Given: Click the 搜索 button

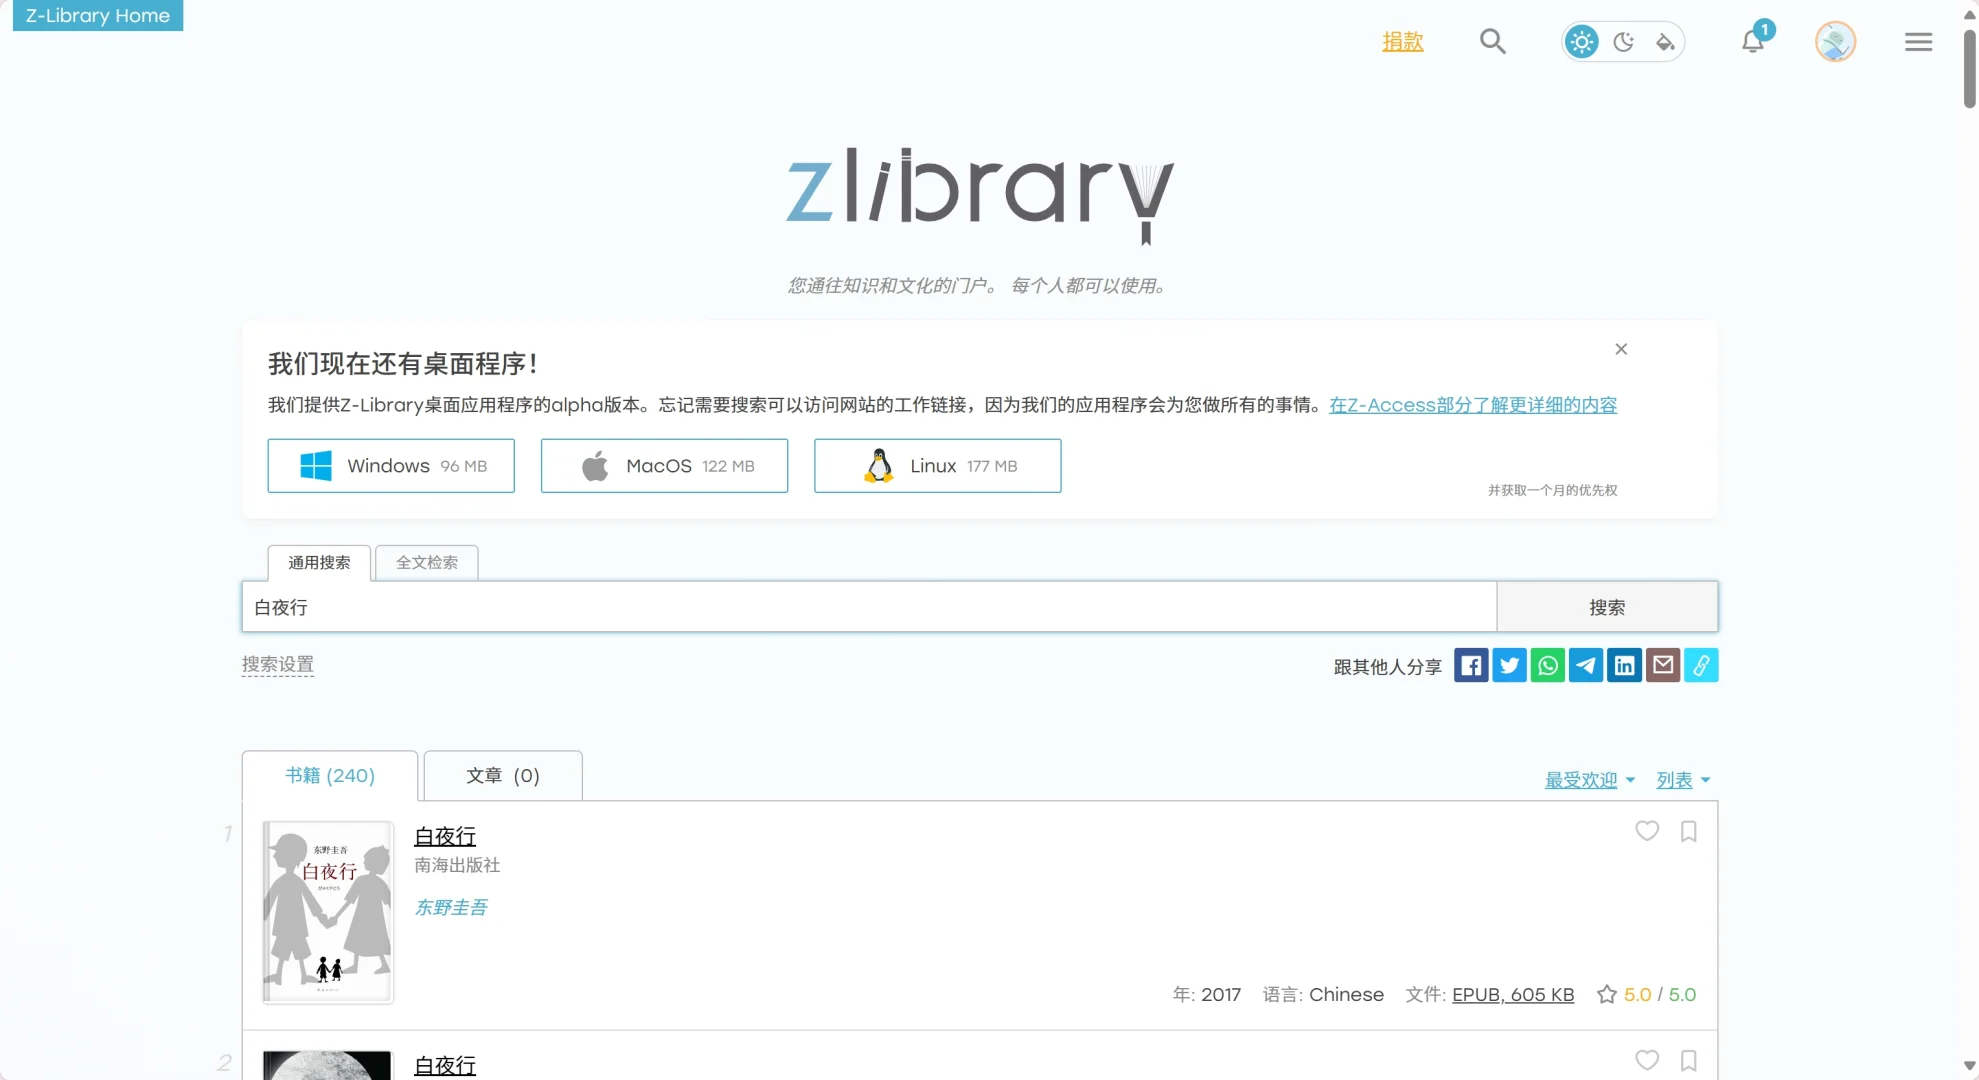Looking at the screenshot, I should [x=1607, y=607].
